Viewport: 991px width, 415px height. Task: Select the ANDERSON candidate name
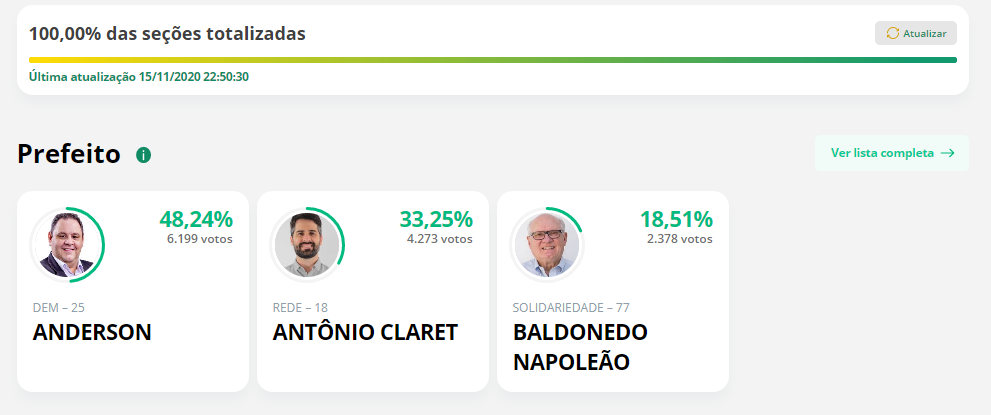click(x=92, y=333)
